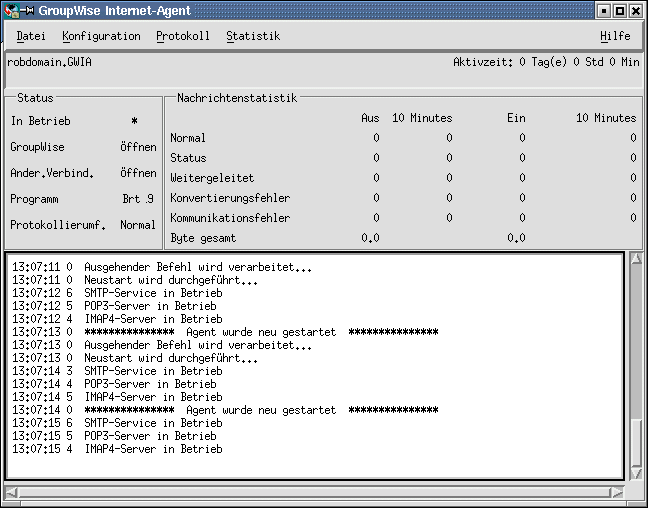Close the GroupWise Internet-Agent window

pyautogui.click(x=636, y=10)
